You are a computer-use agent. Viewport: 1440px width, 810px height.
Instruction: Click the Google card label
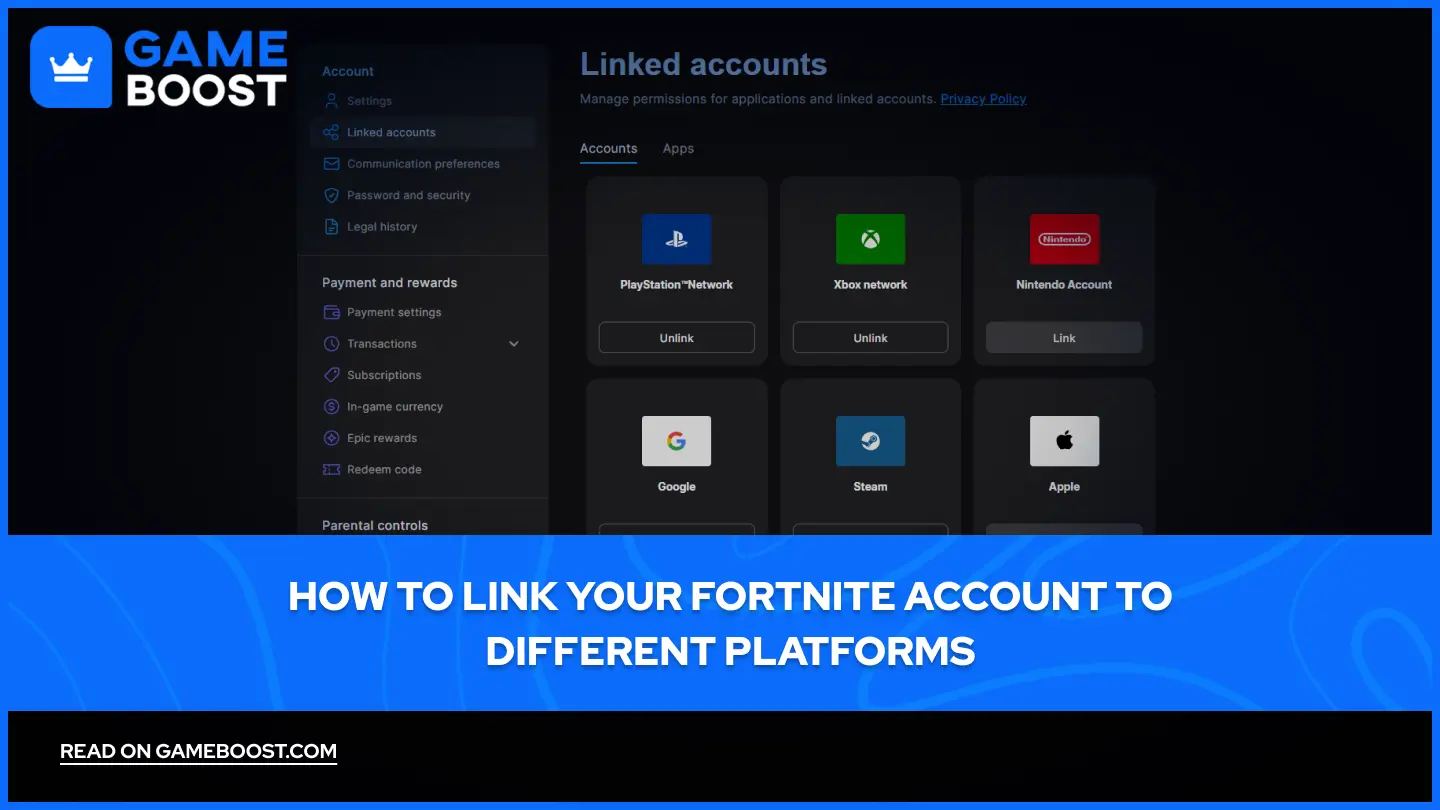(x=676, y=487)
